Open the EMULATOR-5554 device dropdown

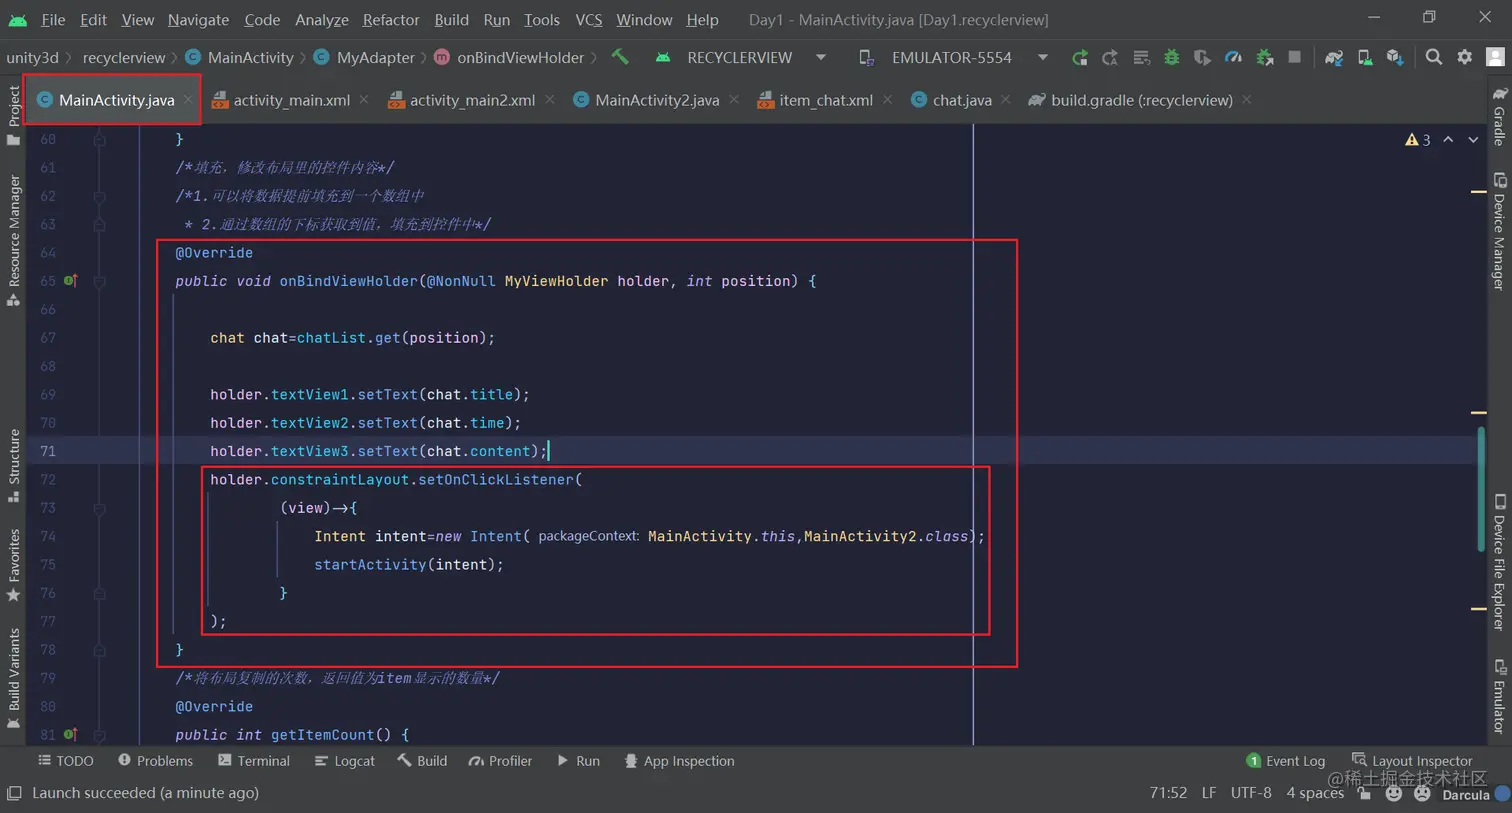click(953, 58)
